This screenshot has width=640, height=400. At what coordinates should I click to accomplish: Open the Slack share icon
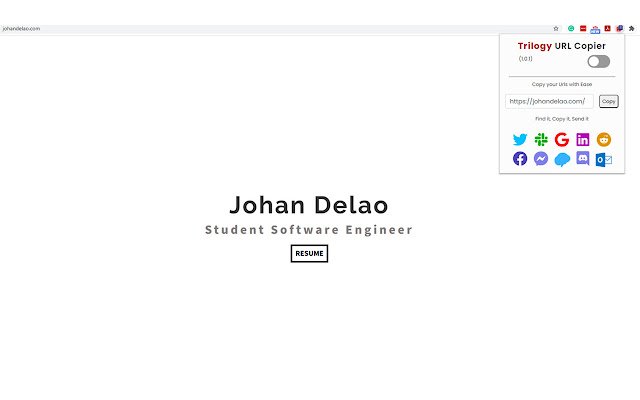(x=541, y=140)
